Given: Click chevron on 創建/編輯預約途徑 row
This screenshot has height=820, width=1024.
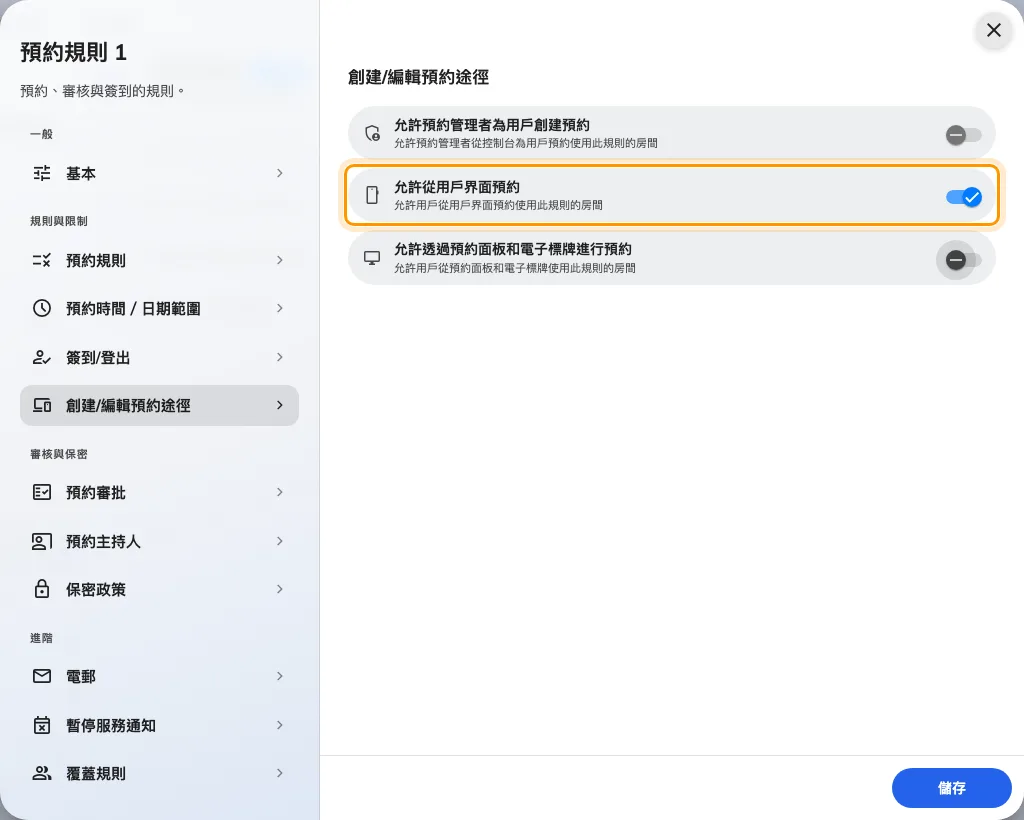Looking at the screenshot, I should click(280, 405).
